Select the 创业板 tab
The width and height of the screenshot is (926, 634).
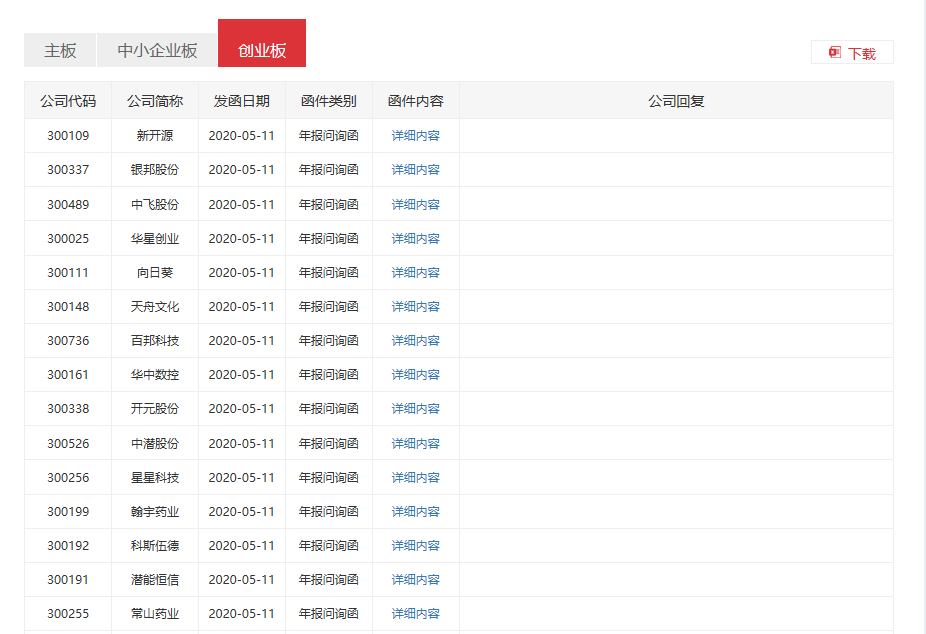pyautogui.click(x=262, y=43)
